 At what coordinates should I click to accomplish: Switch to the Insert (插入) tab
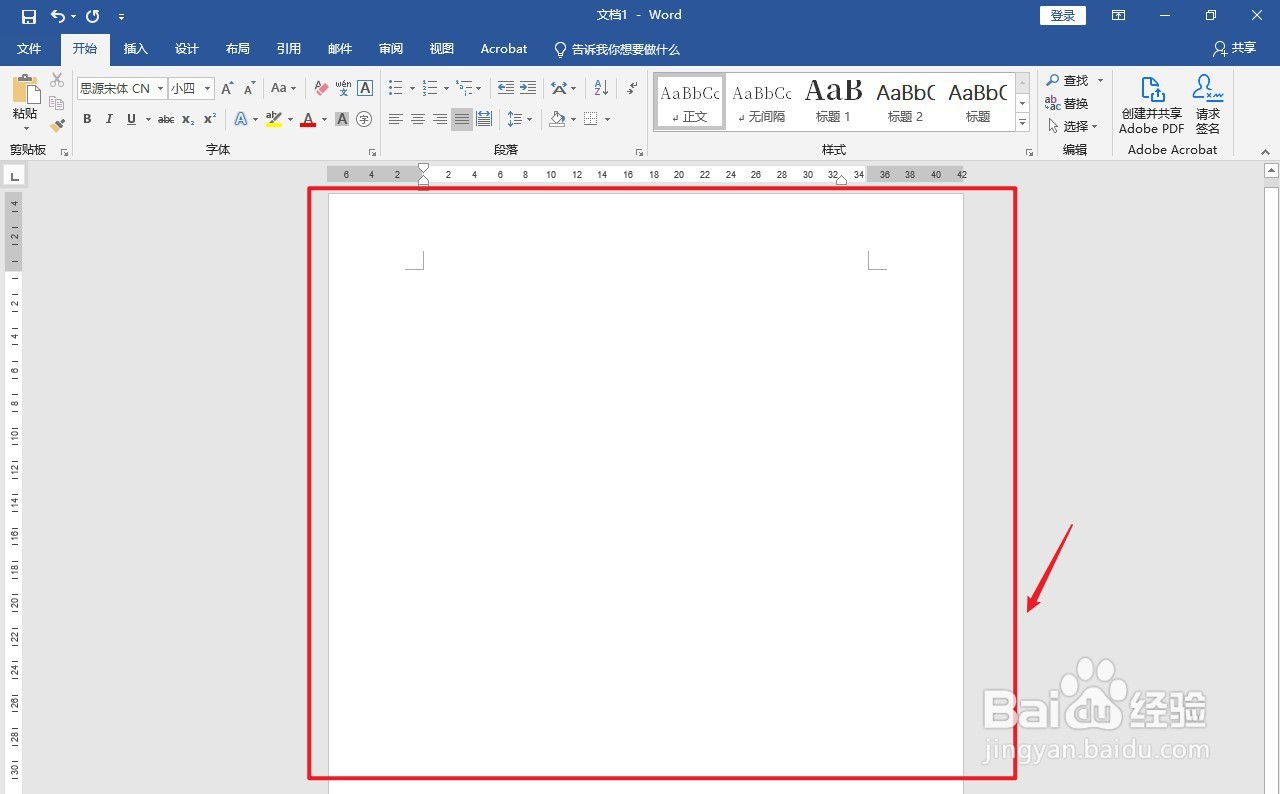(136, 48)
